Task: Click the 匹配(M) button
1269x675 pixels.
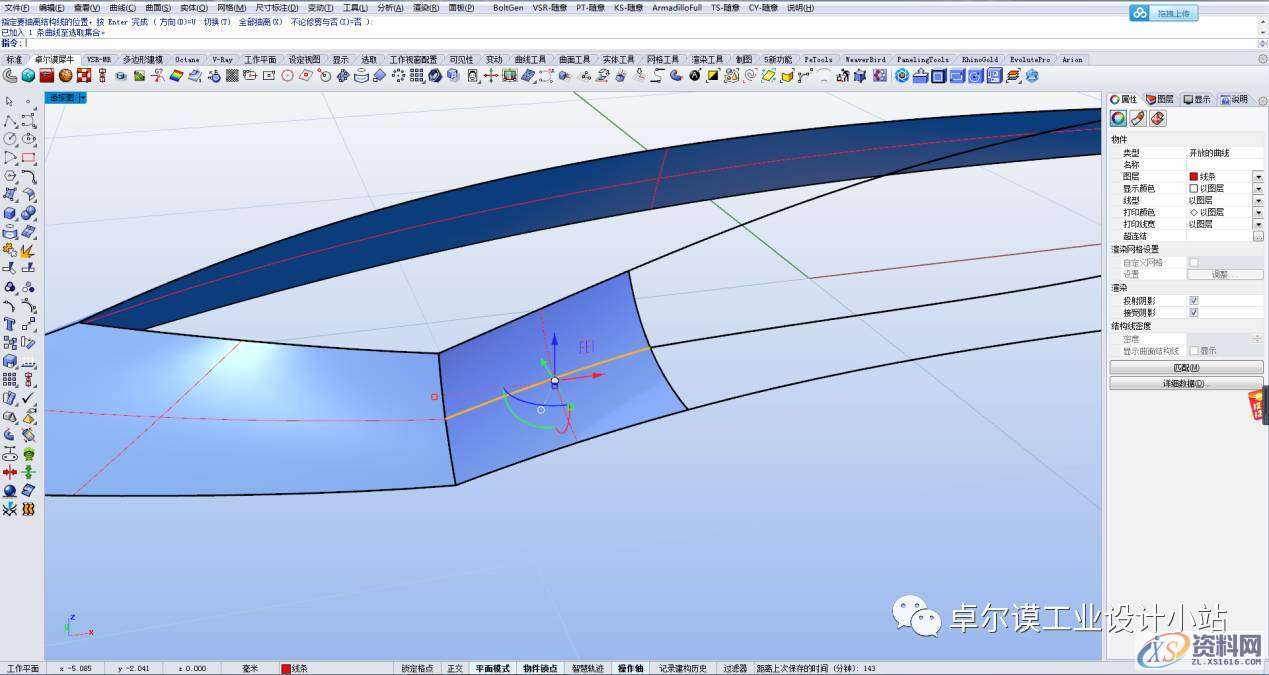Action: click(x=1186, y=368)
